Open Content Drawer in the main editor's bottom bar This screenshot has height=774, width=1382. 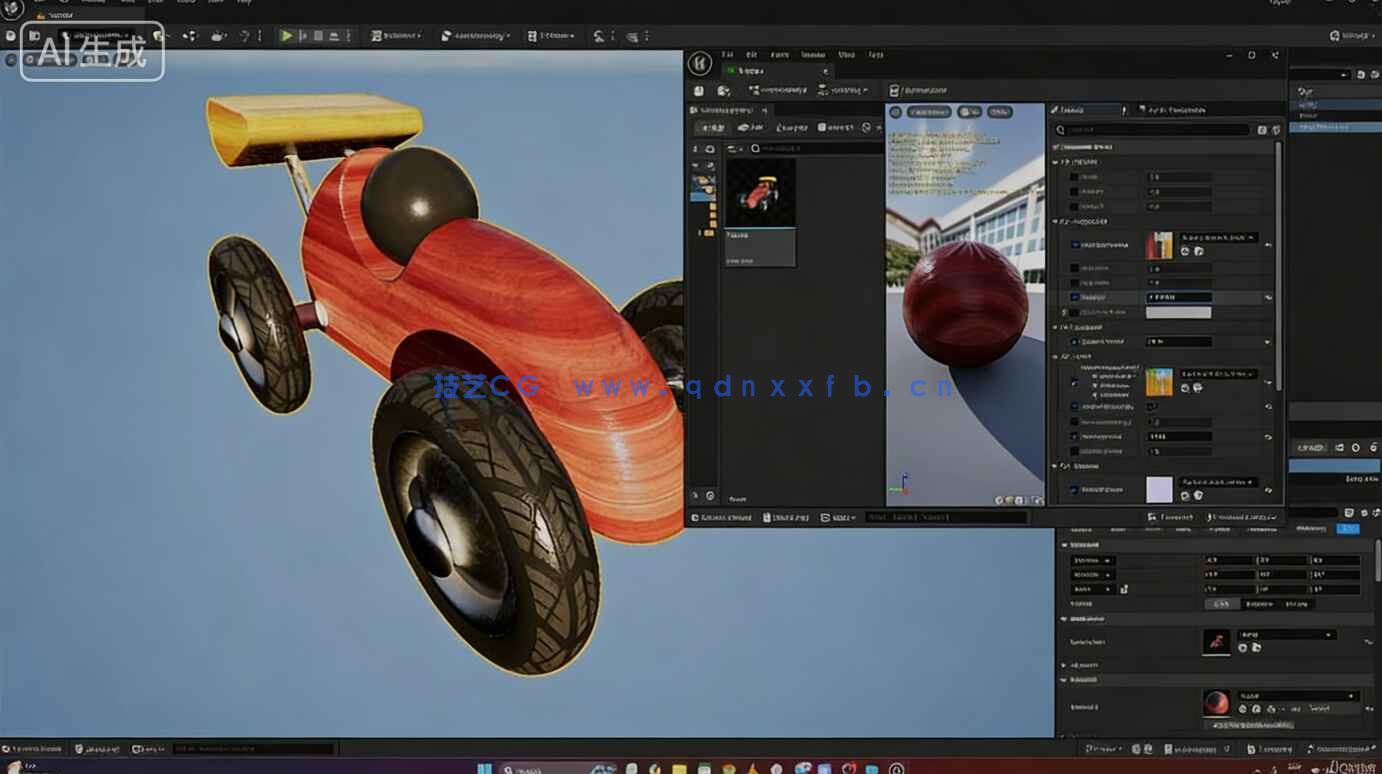click(34, 748)
